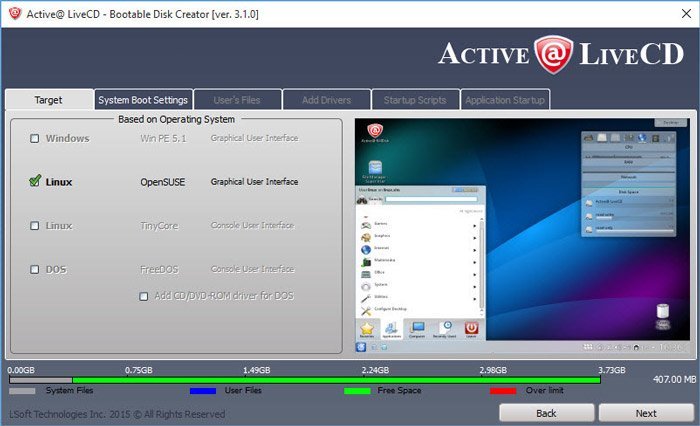Open the Add Drivers tab
The image size is (700, 426).
326,100
